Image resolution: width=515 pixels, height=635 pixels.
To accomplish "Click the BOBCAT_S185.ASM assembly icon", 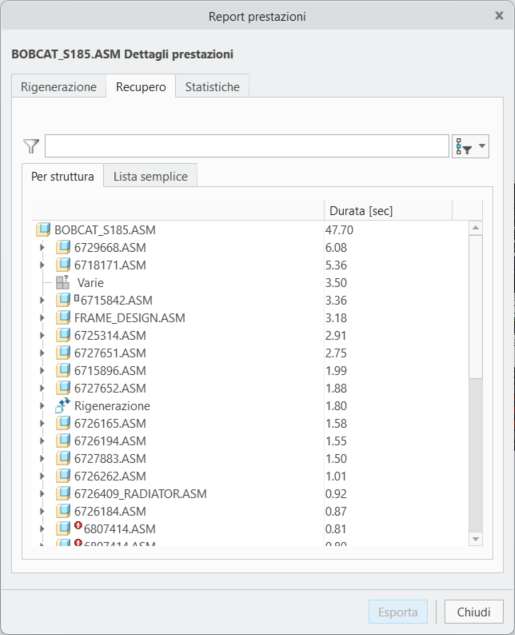I will pyautogui.click(x=43, y=230).
